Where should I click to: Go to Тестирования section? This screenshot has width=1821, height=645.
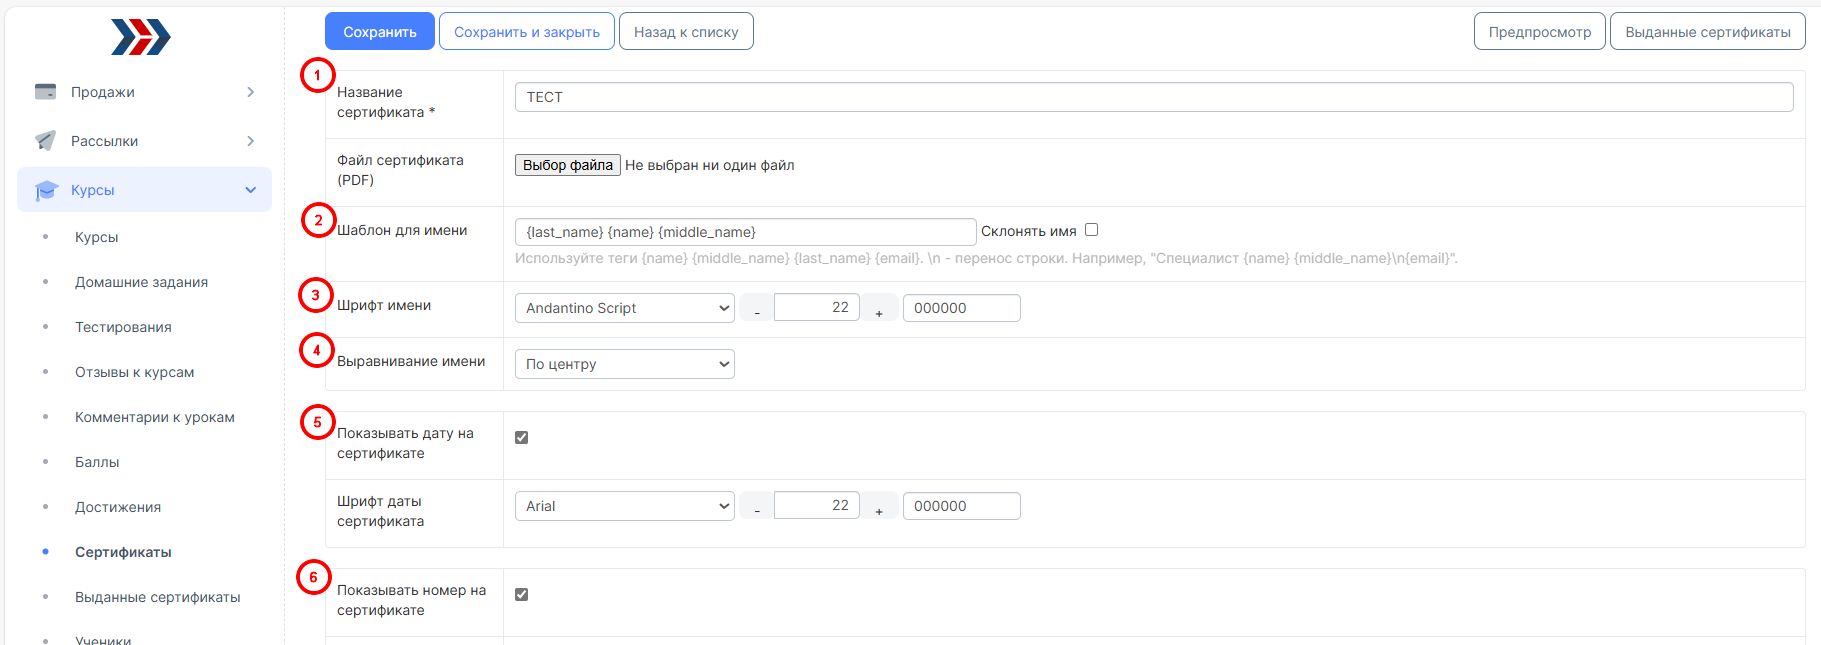[123, 327]
